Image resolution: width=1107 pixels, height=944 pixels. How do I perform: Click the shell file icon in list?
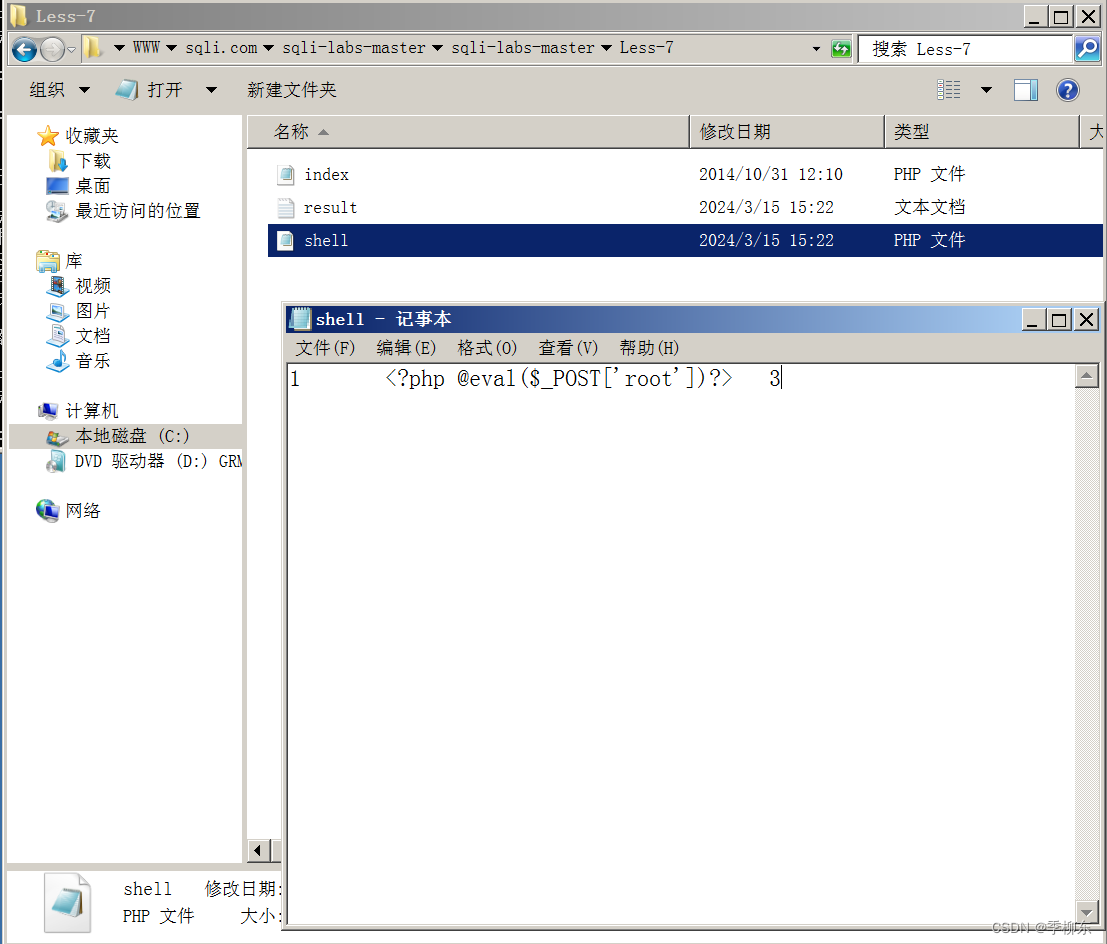pos(286,241)
